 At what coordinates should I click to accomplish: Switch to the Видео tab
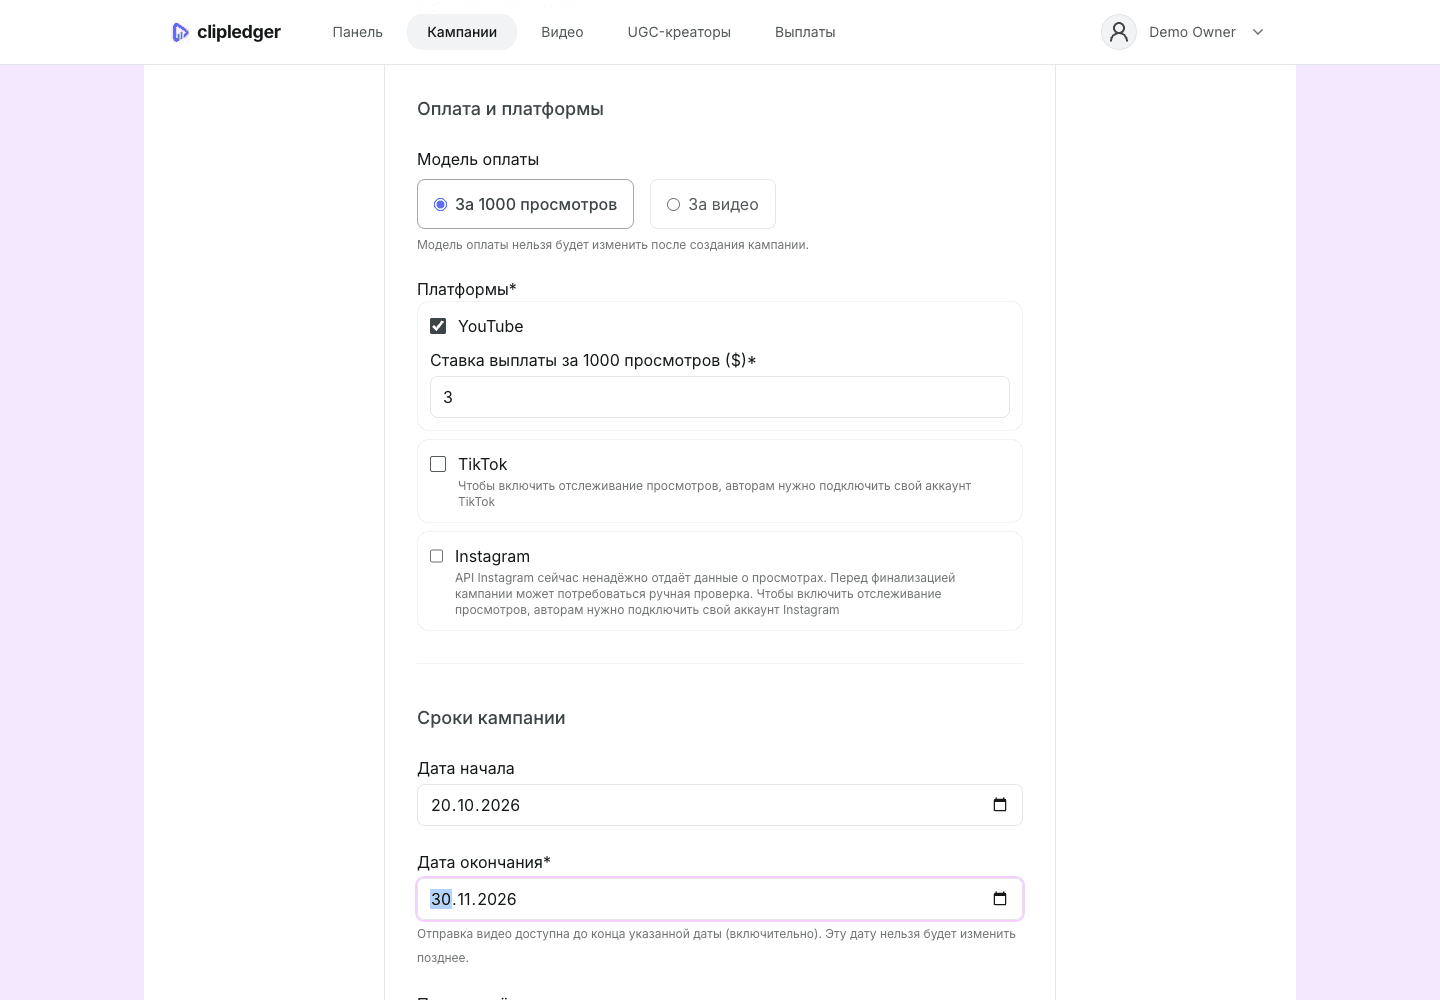pos(562,32)
